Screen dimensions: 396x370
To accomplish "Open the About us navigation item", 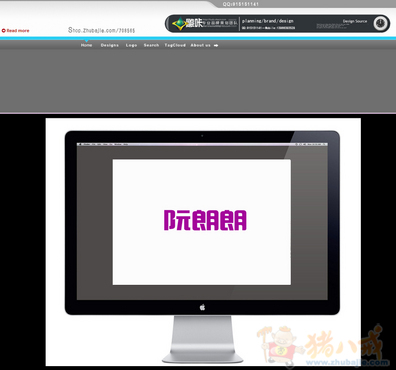I will click(x=200, y=45).
